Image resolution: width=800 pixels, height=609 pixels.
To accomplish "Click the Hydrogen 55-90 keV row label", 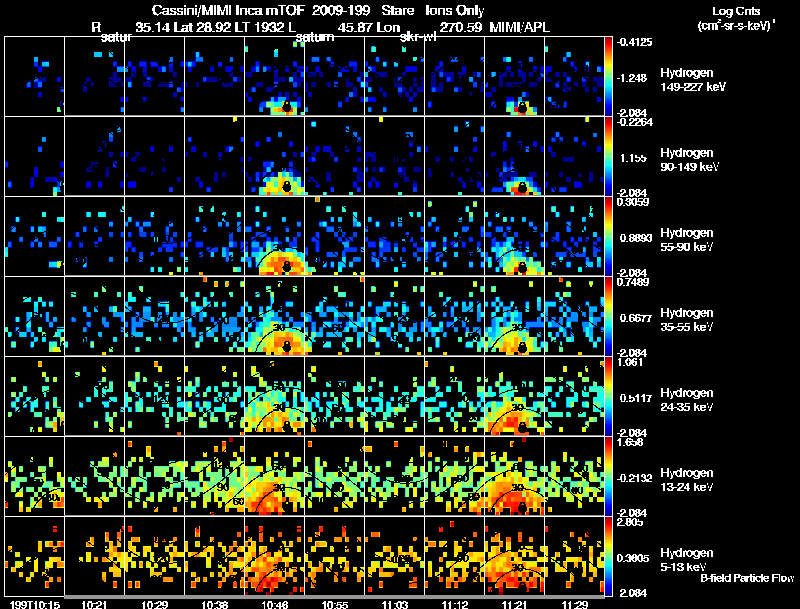I will pyautogui.click(x=687, y=240).
